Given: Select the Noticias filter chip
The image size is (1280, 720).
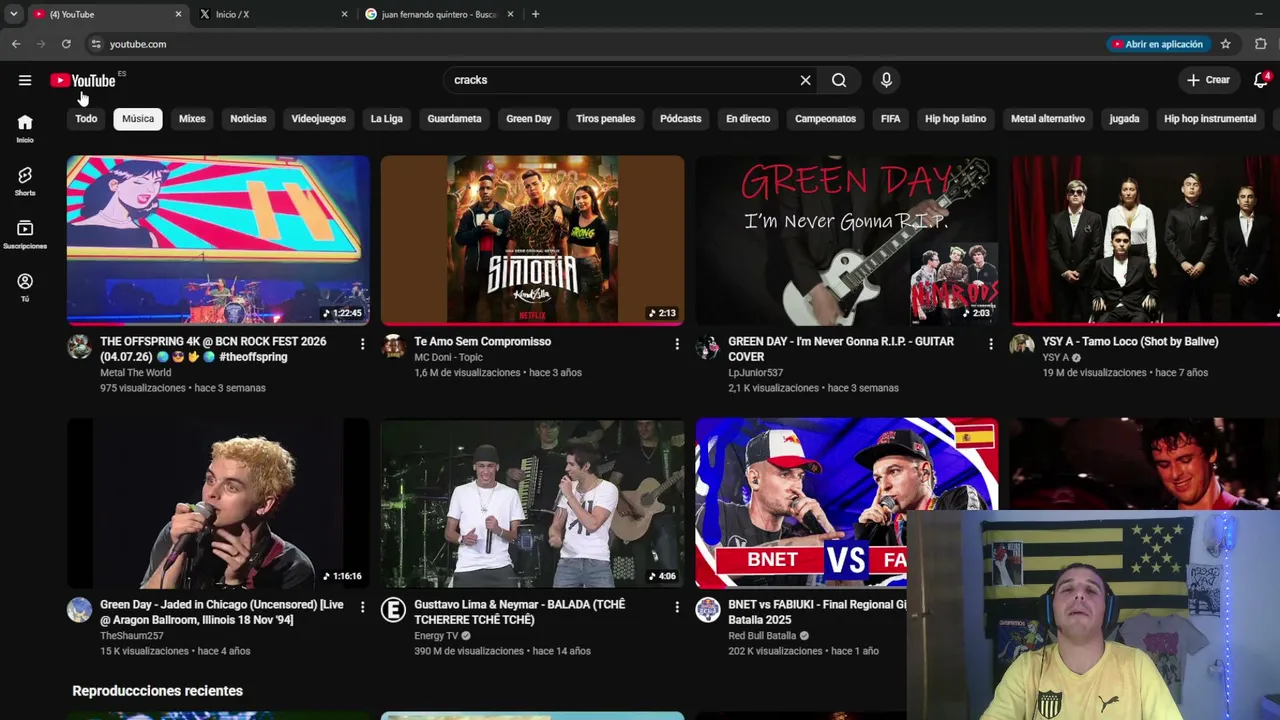Looking at the screenshot, I should coord(248,119).
